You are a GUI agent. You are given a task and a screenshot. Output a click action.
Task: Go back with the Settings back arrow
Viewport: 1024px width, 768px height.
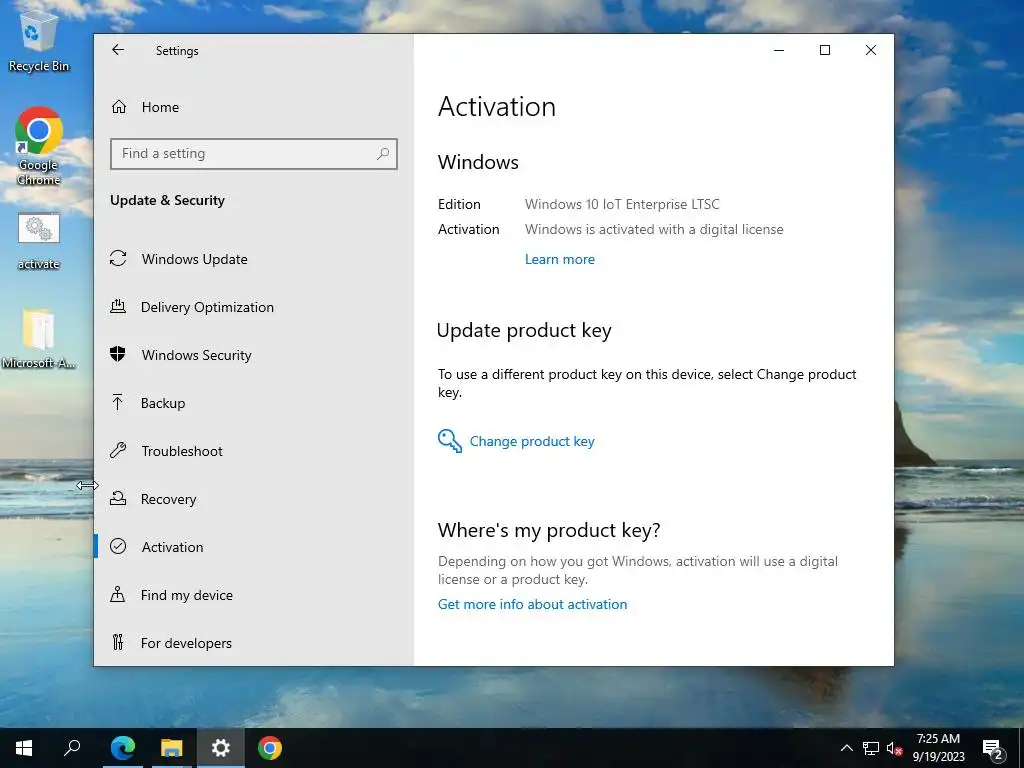click(x=118, y=50)
